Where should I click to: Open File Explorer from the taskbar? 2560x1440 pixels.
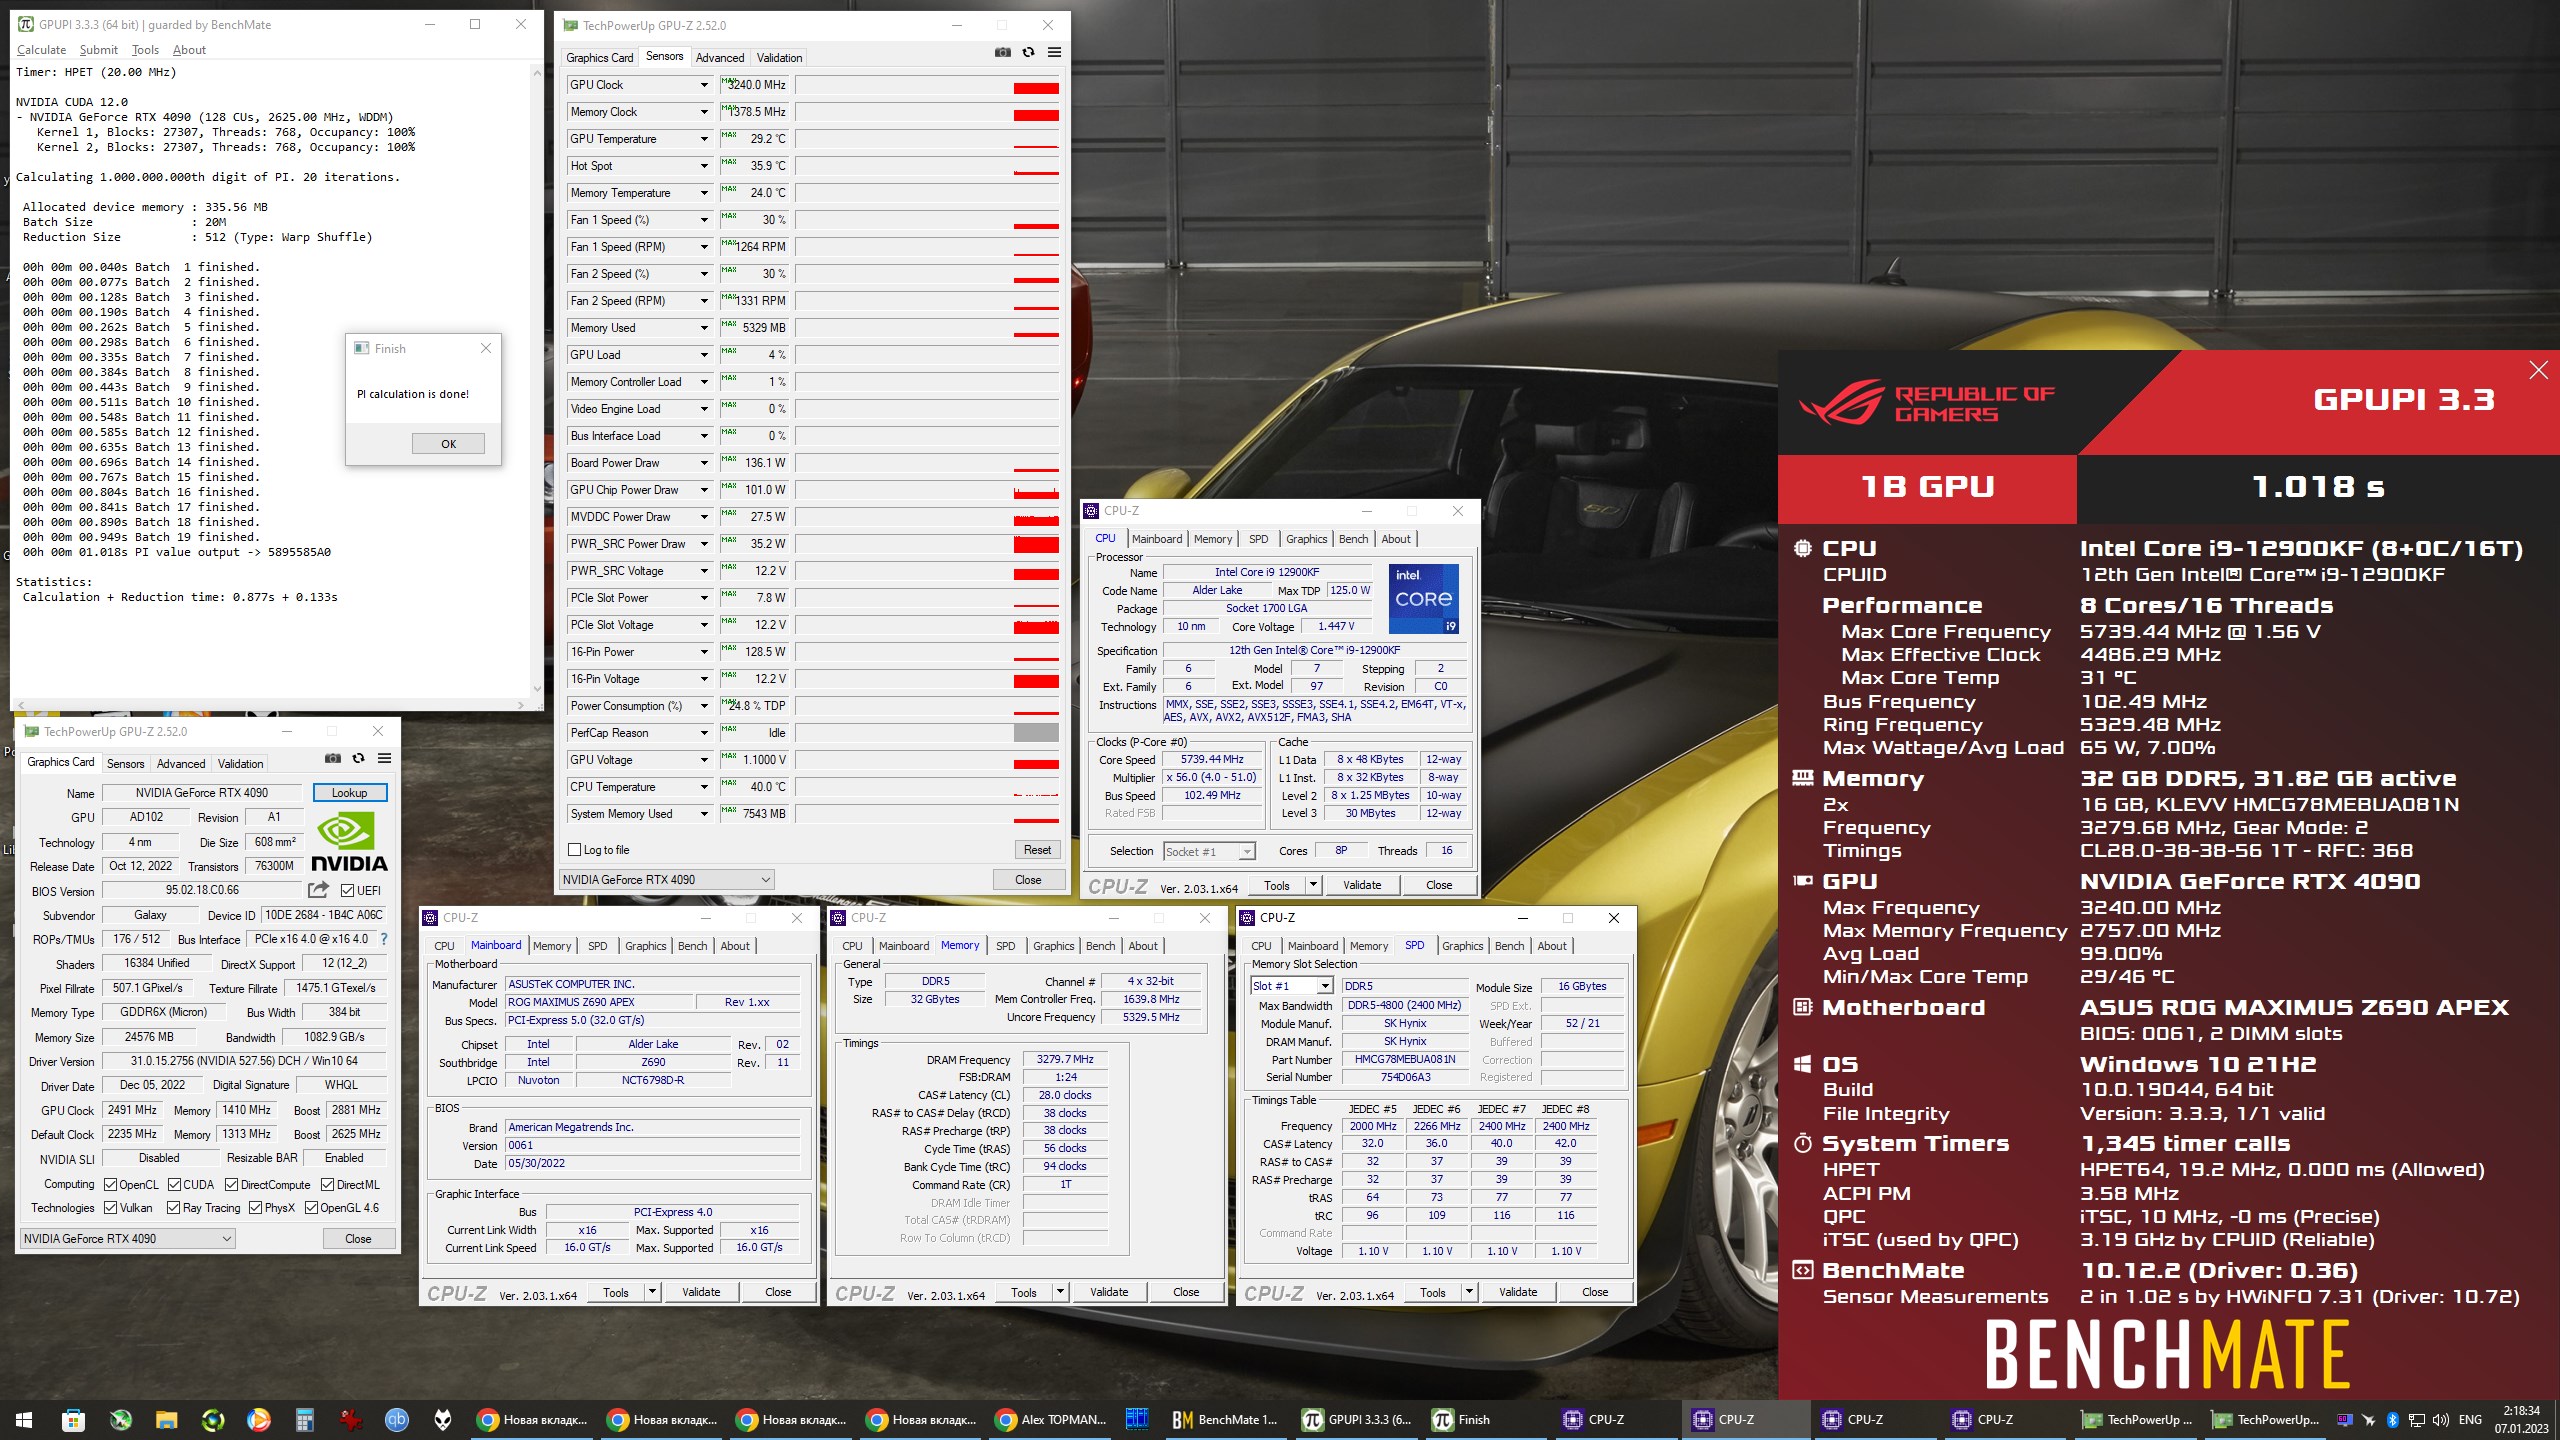pos(166,1419)
